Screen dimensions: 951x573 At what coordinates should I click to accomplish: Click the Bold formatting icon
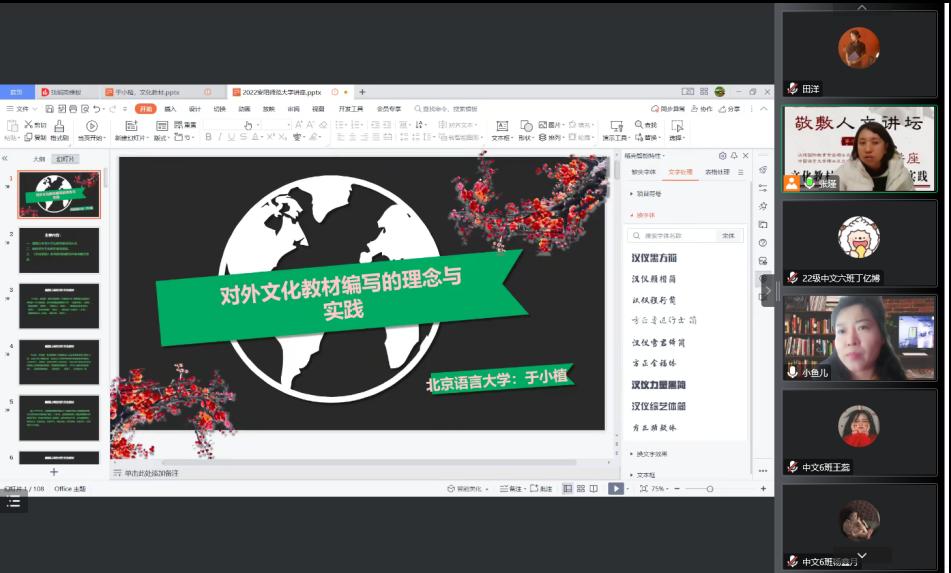pos(209,137)
